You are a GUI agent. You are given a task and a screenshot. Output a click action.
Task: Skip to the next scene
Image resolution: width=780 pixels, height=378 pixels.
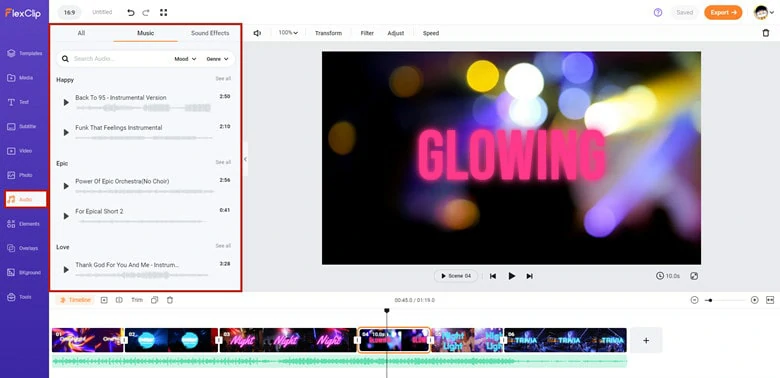click(529, 276)
